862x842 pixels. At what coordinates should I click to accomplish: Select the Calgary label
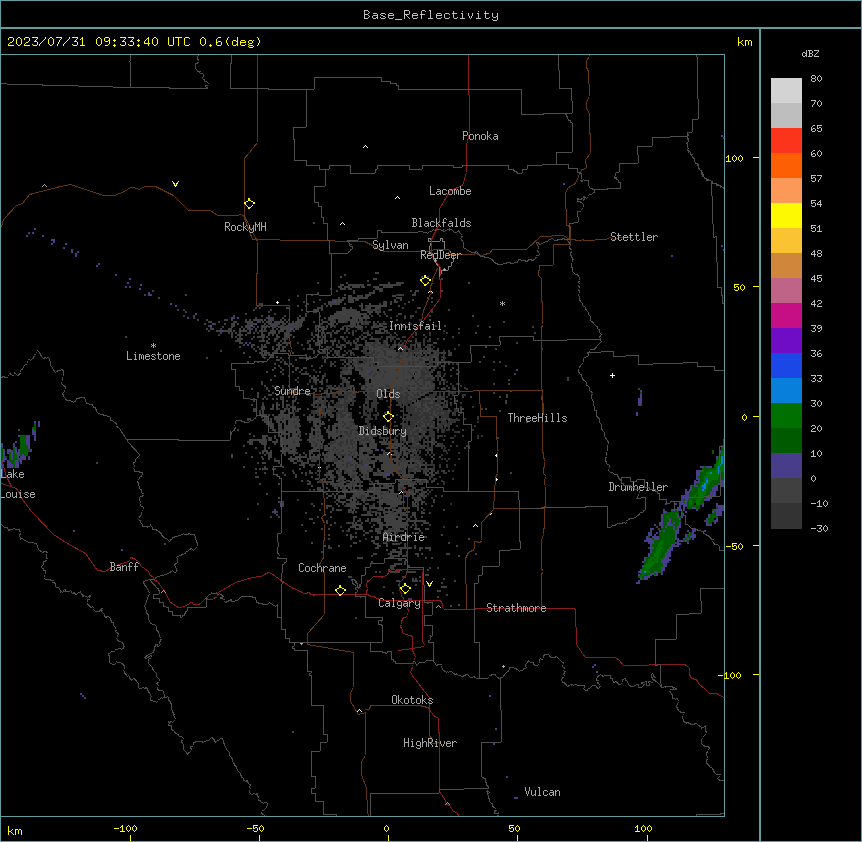[399, 603]
